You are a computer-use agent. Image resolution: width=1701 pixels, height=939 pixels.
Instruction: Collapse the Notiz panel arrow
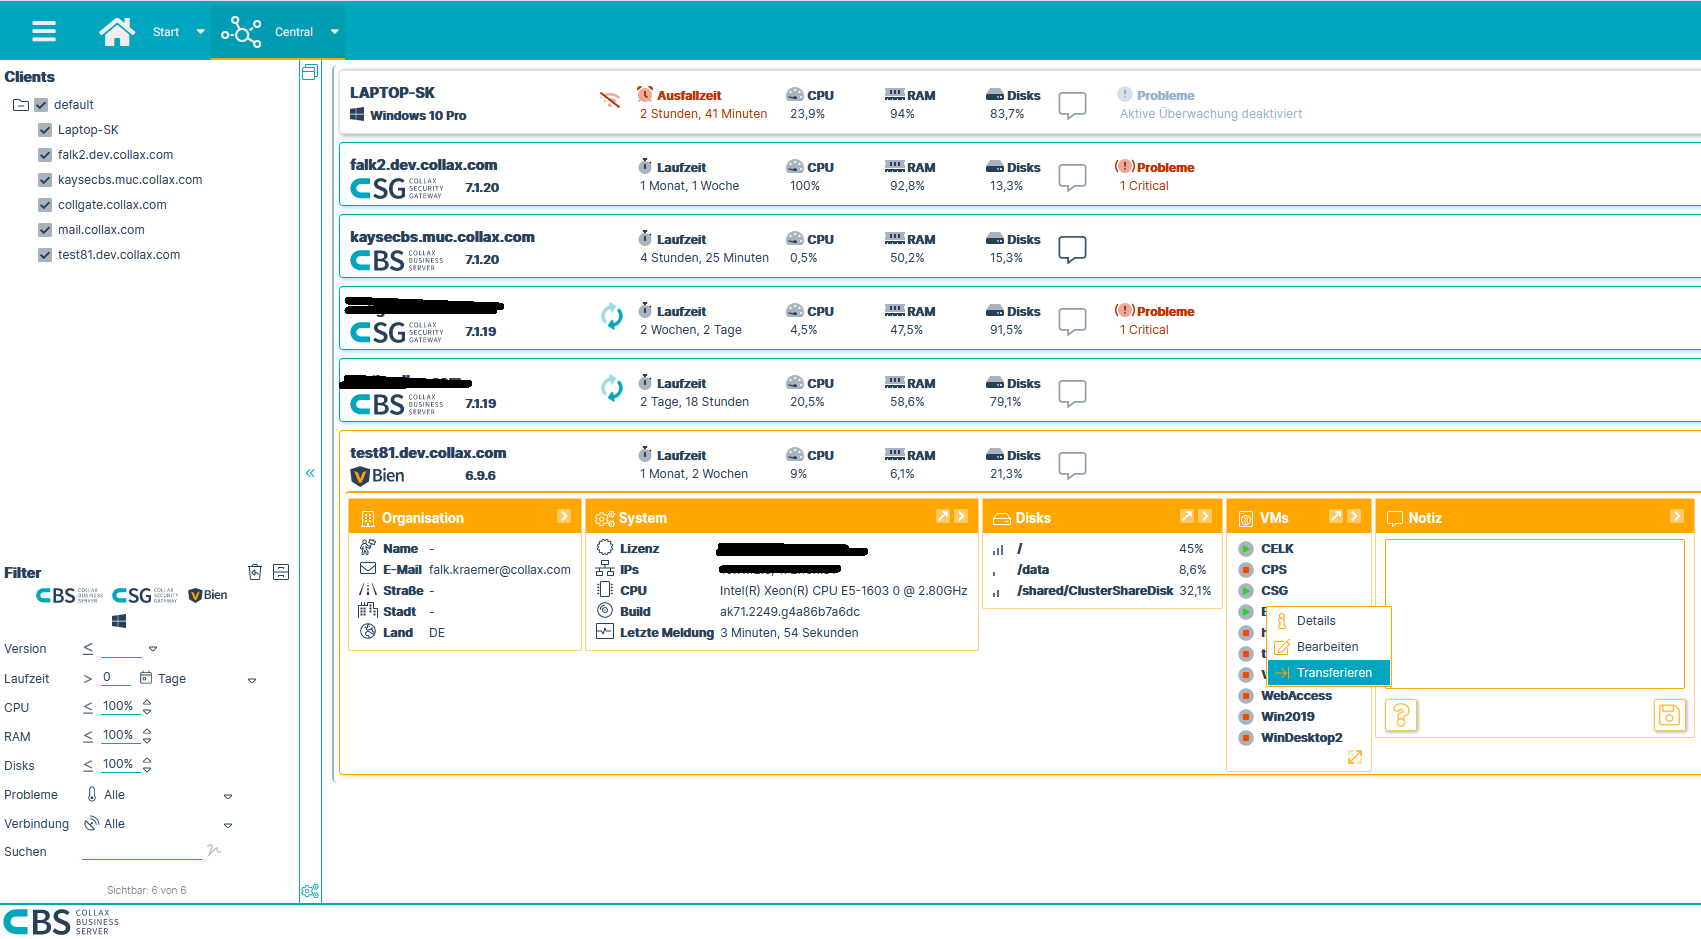pyautogui.click(x=1677, y=516)
